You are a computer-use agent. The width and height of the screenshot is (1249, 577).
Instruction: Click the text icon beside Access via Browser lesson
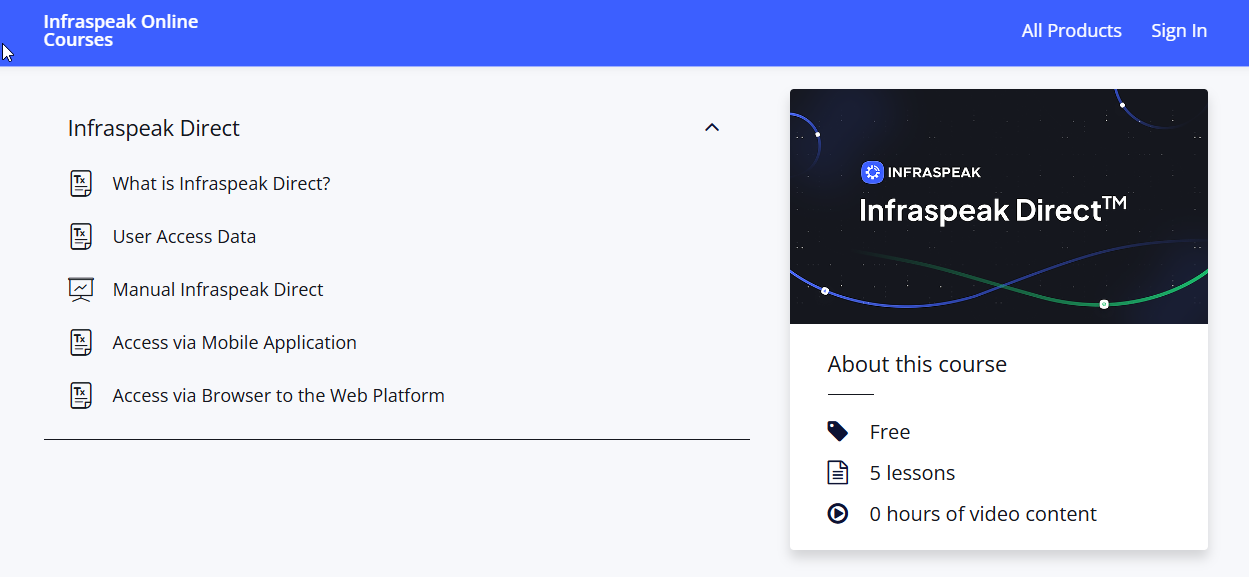[81, 396]
